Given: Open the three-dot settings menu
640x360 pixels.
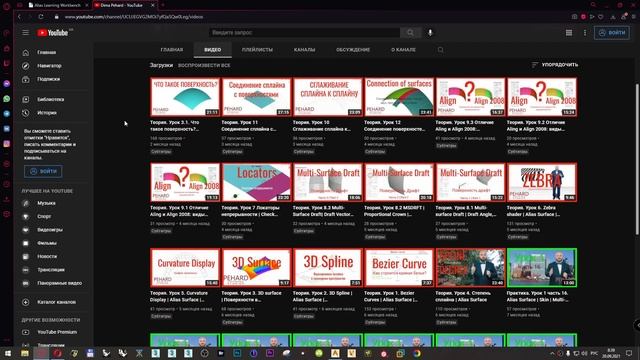Looking at the screenshot, I should (585, 33).
